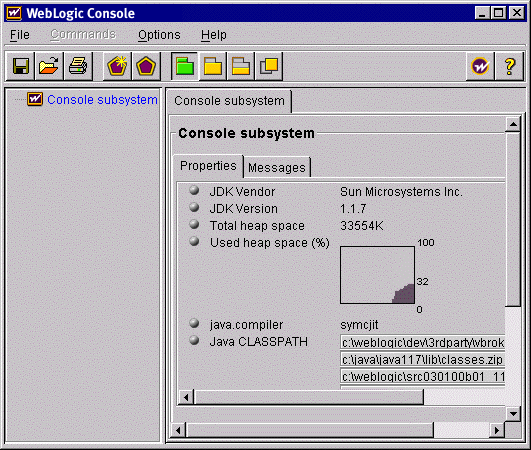Click the JDK Version bullet indicator
Screen dimensions: 531x450
click(x=194, y=207)
